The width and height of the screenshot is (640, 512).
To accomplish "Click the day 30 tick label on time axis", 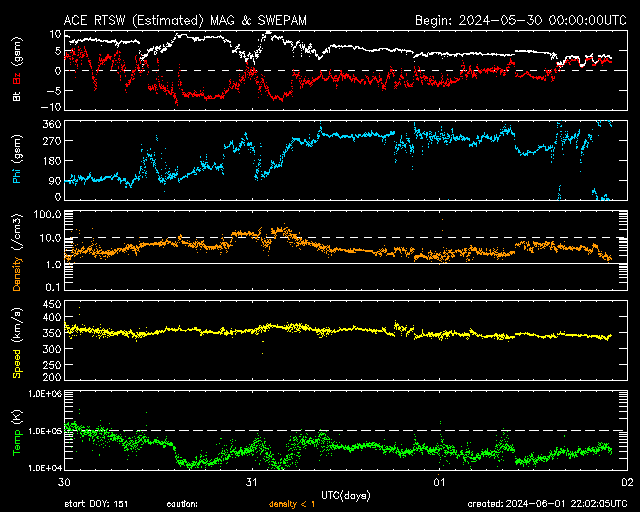I will (x=64, y=482).
